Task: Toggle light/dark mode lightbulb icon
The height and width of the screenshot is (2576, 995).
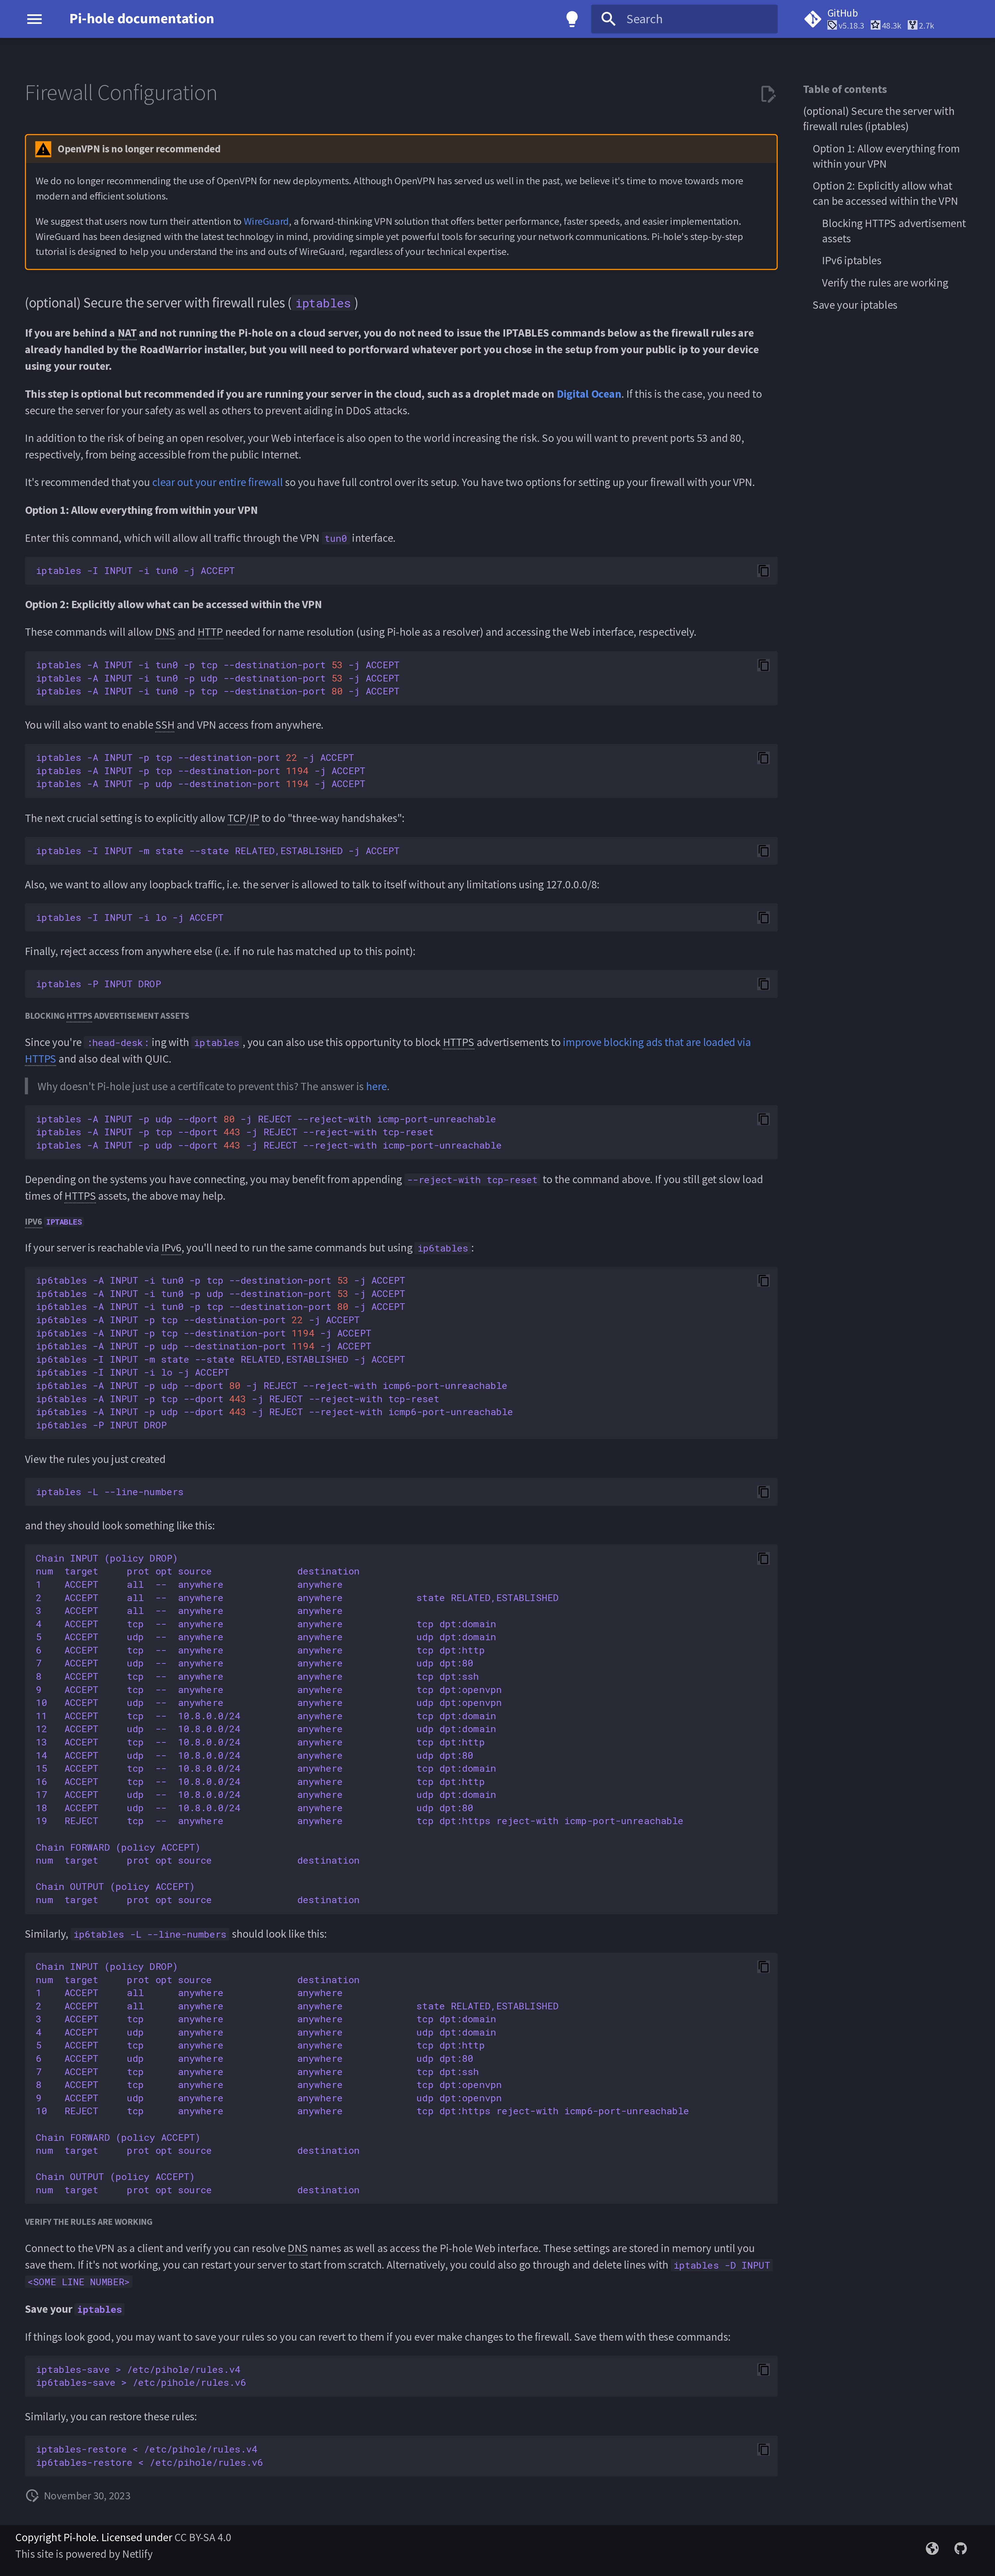Action: (x=572, y=19)
